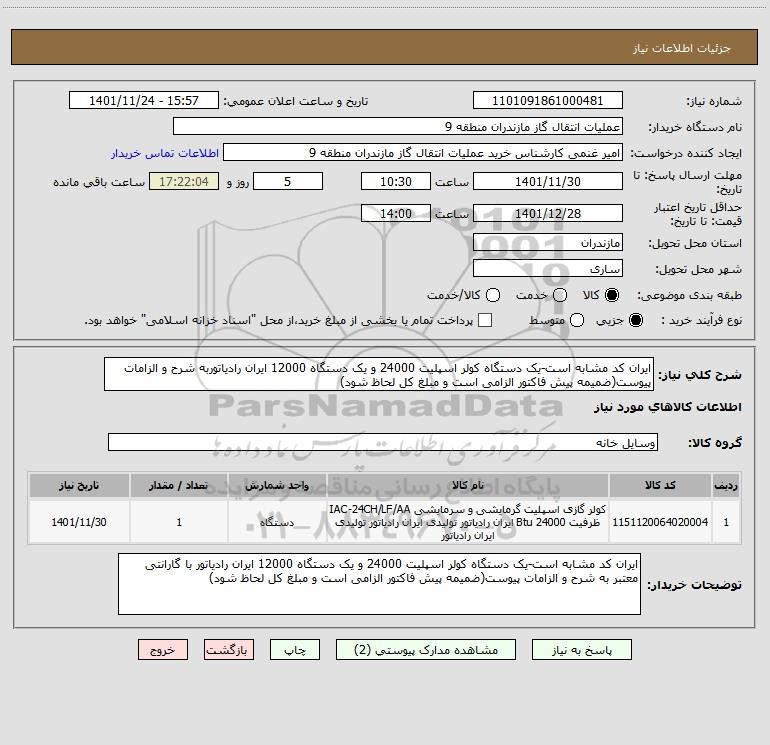Click the announcement date field 1401/11/24 - 15:57
This screenshot has height=745, width=770.
144,101
